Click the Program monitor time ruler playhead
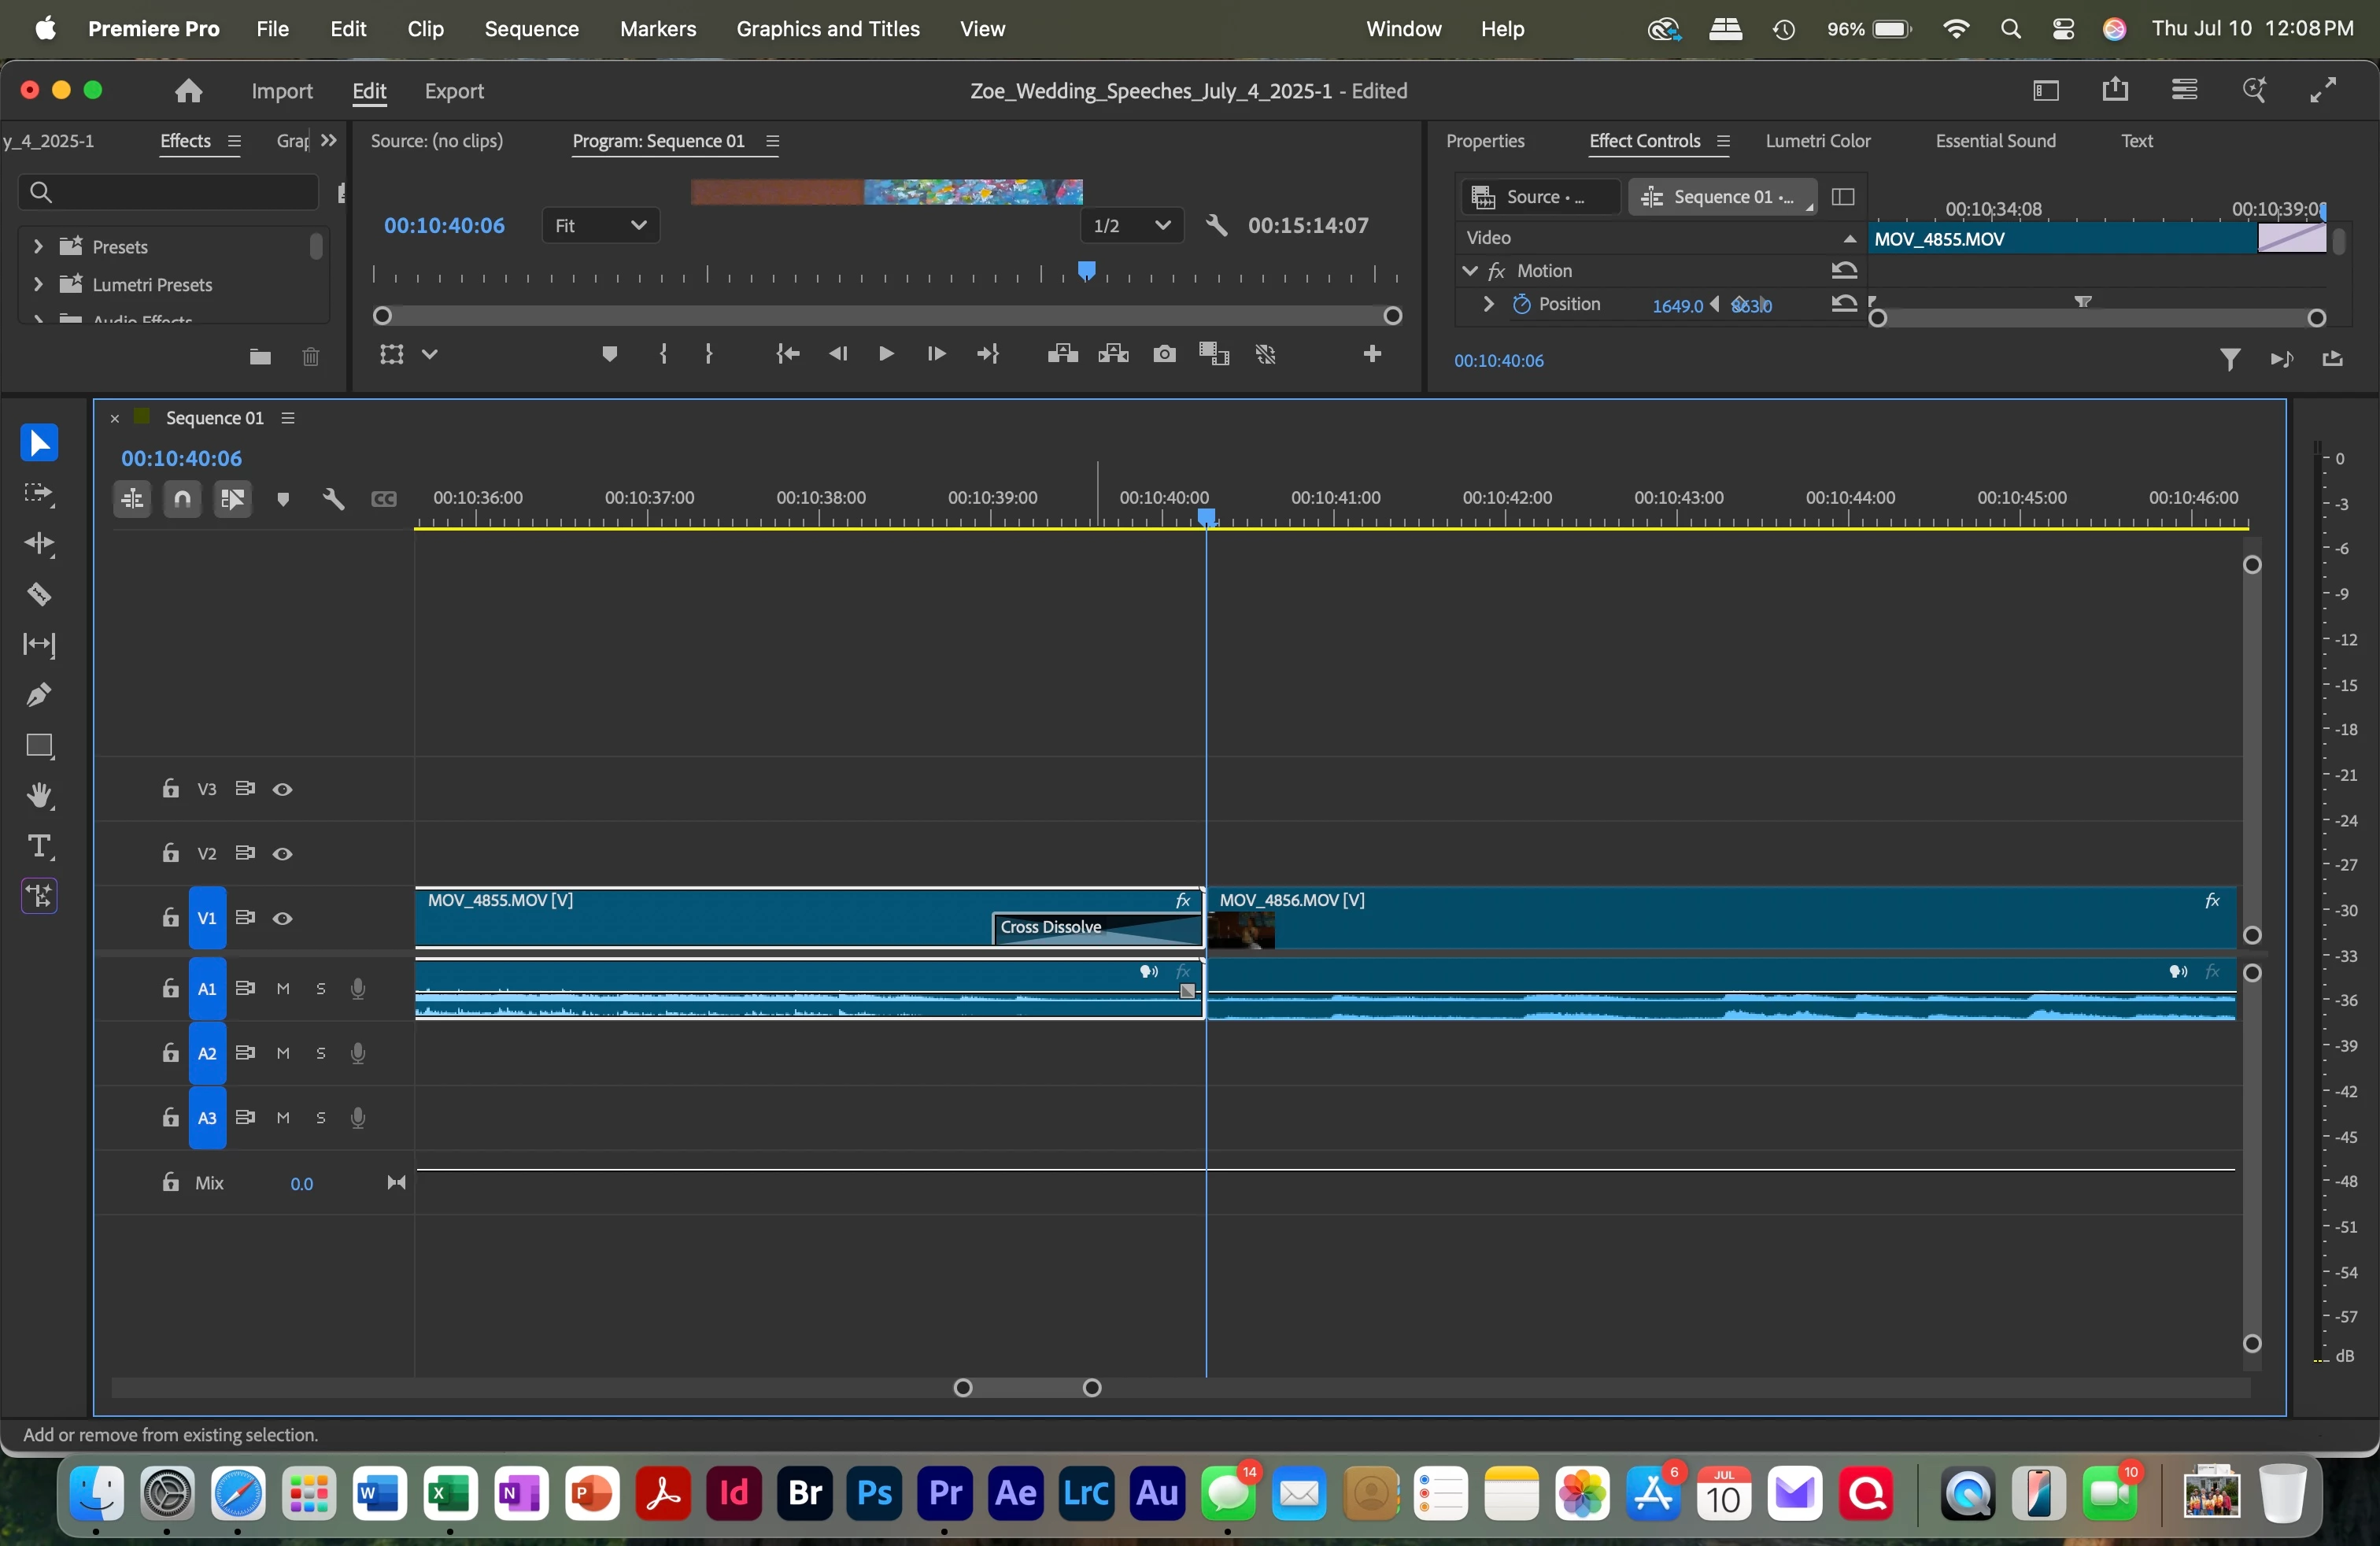The image size is (2380, 1546). pos(1087,270)
